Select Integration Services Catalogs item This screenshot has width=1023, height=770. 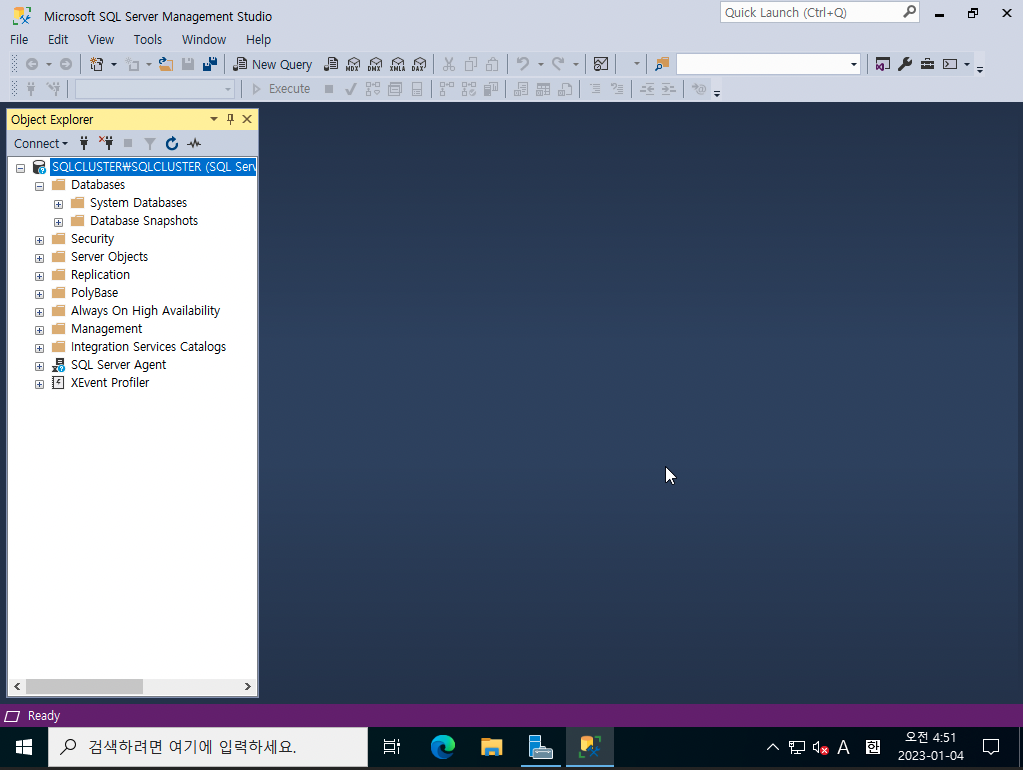pos(148,346)
